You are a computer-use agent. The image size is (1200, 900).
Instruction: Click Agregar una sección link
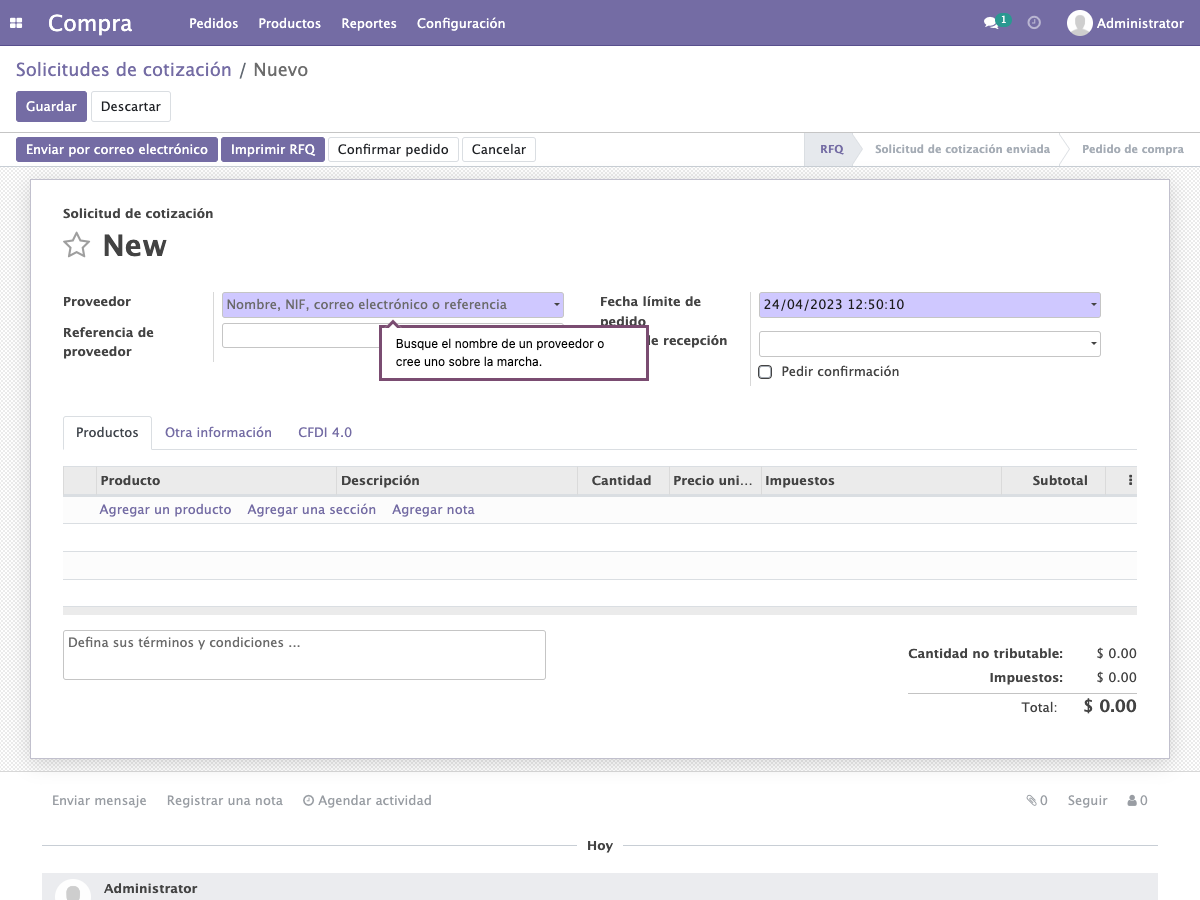click(x=312, y=510)
